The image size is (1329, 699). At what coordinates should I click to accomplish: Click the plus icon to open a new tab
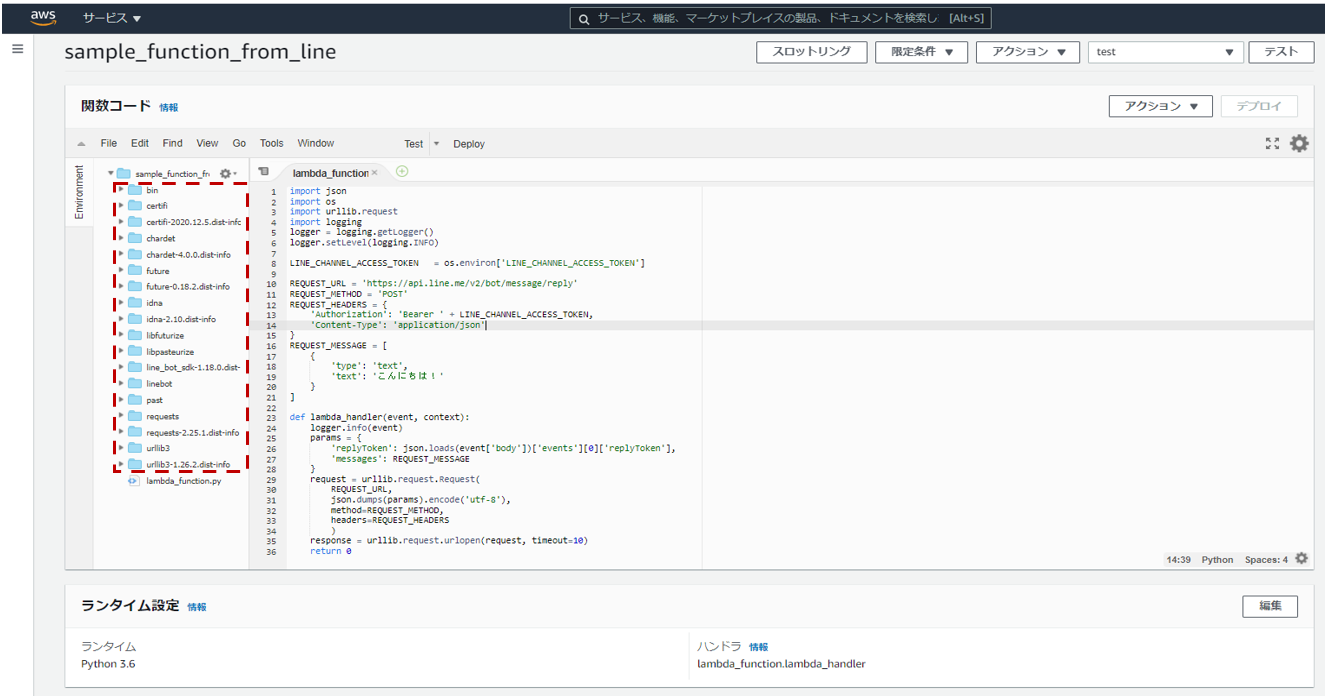(x=402, y=171)
